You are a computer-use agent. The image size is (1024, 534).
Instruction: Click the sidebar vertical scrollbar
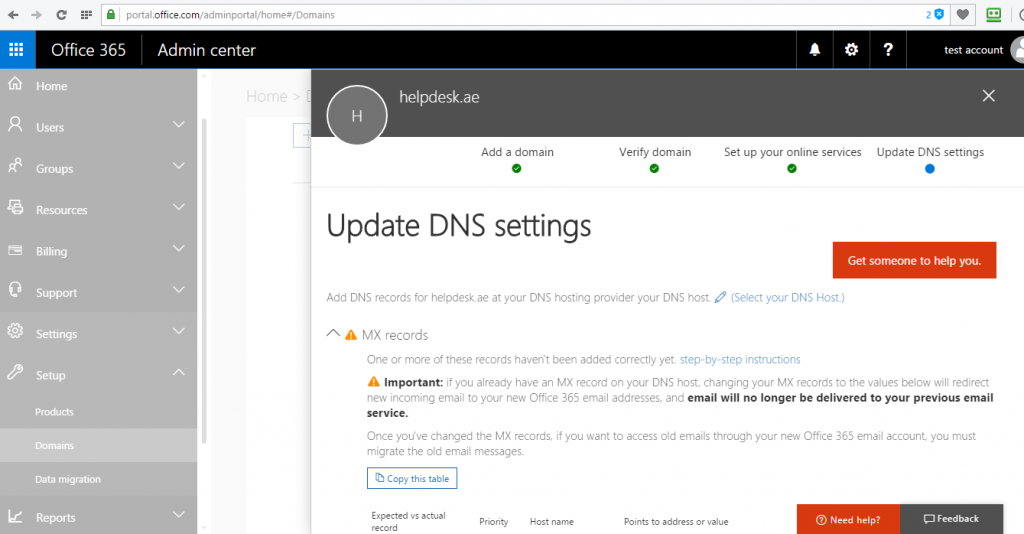pyautogui.click(x=204, y=281)
